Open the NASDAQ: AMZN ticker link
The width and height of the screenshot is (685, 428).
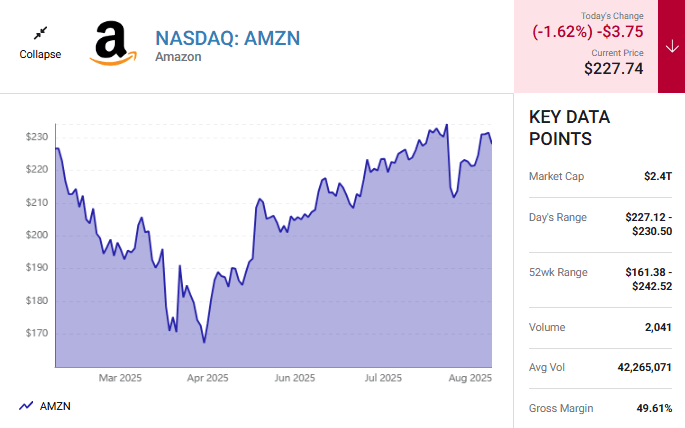(227, 38)
